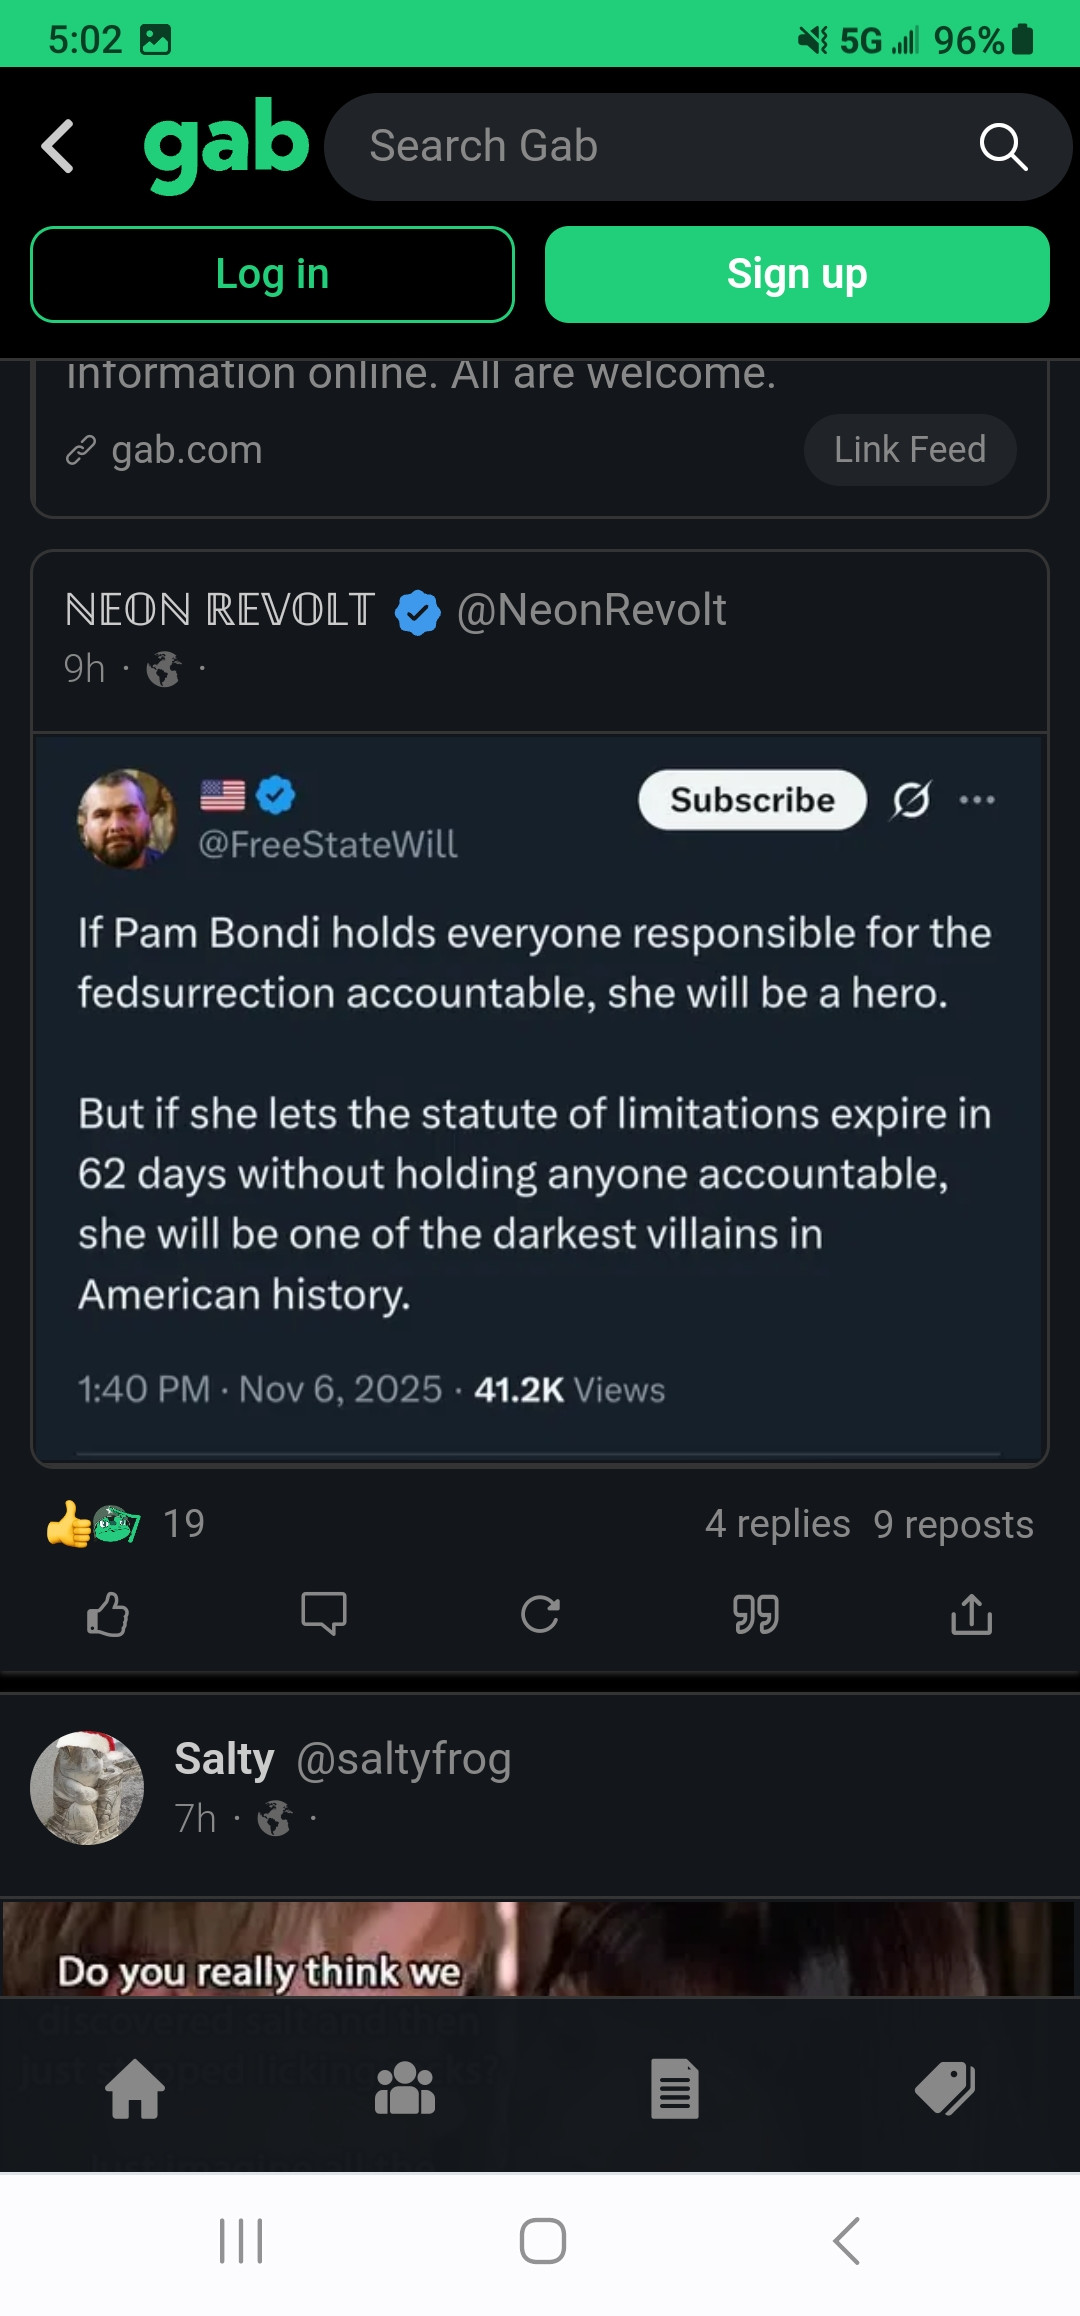1080x2316 pixels.
Task: Open comments on the NeonRevolt post
Action: click(x=324, y=1613)
